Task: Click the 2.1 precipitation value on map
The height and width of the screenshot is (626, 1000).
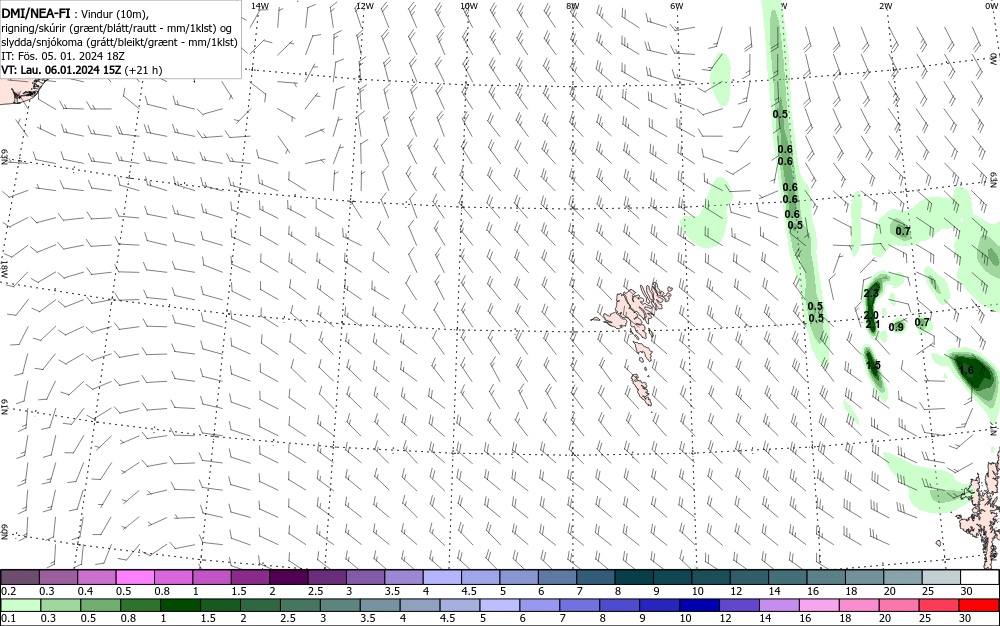Action: (x=872, y=324)
